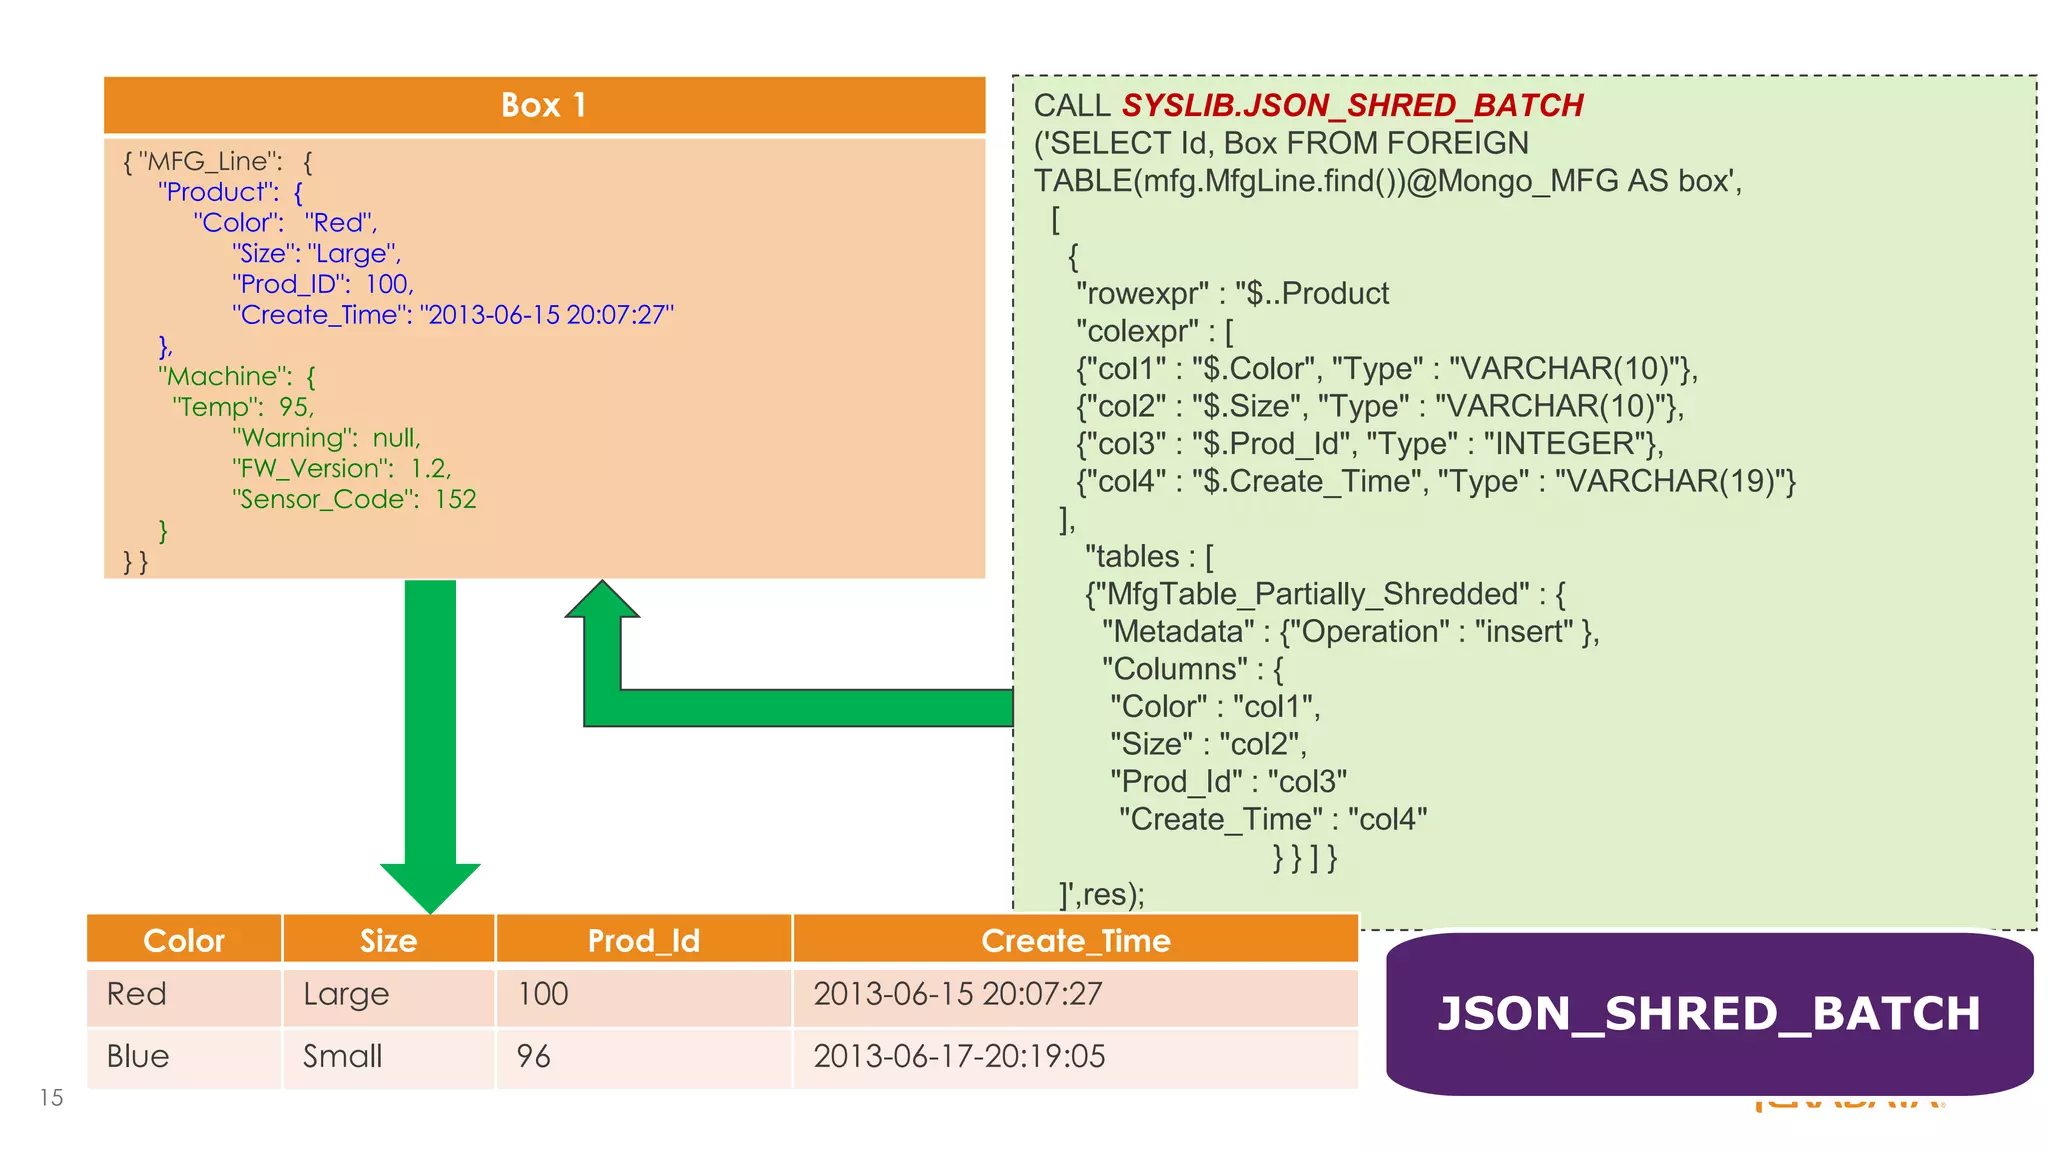2048x1152 pixels.
Task: Click the Prod_Id column header
Action: (x=644, y=940)
